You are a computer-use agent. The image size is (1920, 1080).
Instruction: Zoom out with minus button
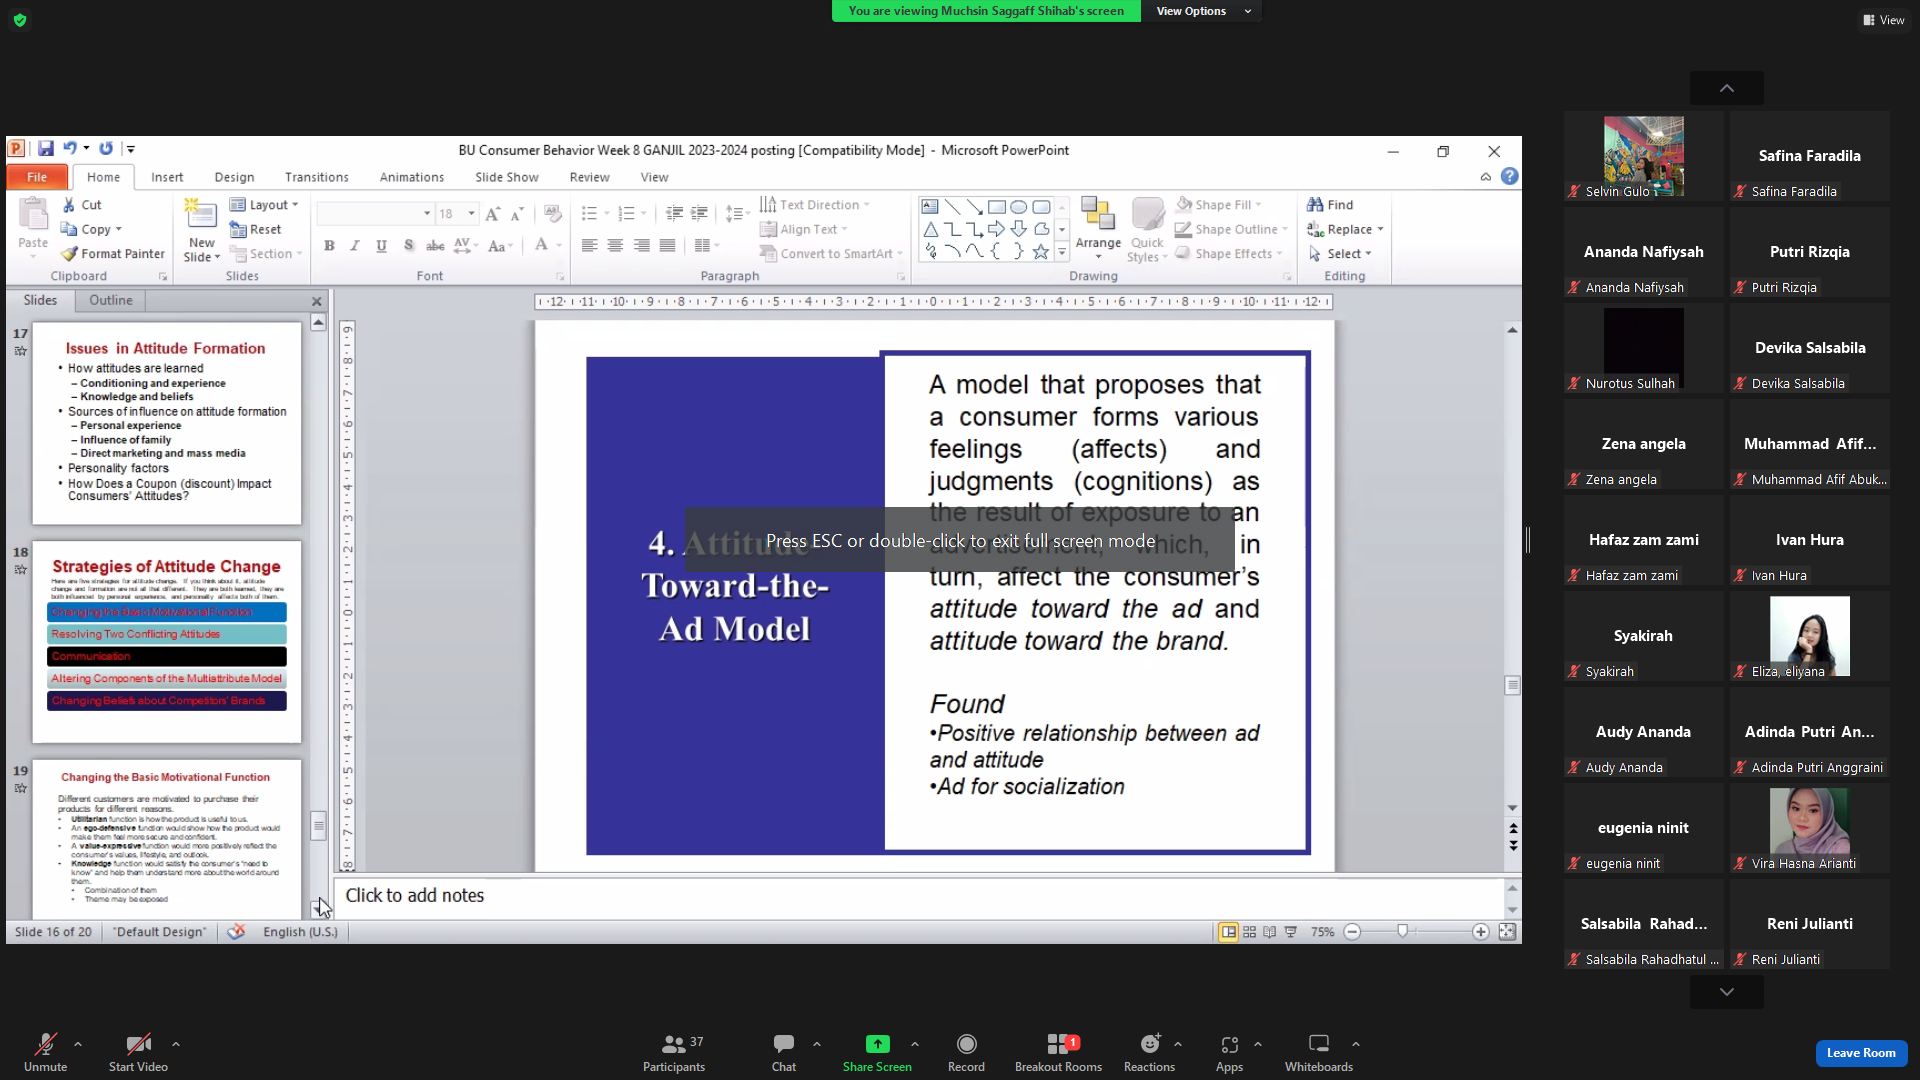pos(1352,932)
